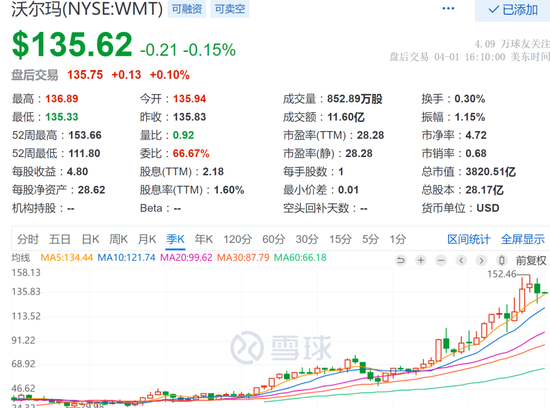550x408 pixels.
Task: Select the 季K chart tab
Action: (175, 239)
